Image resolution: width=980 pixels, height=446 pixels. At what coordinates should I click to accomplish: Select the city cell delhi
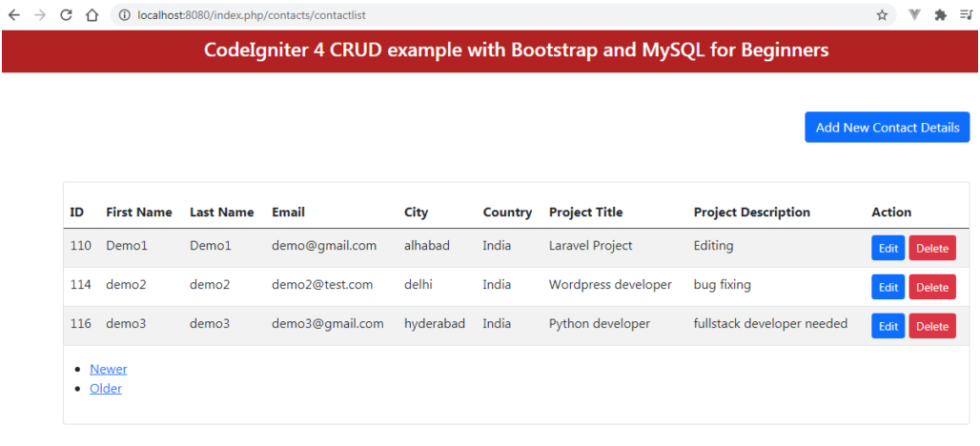418,285
